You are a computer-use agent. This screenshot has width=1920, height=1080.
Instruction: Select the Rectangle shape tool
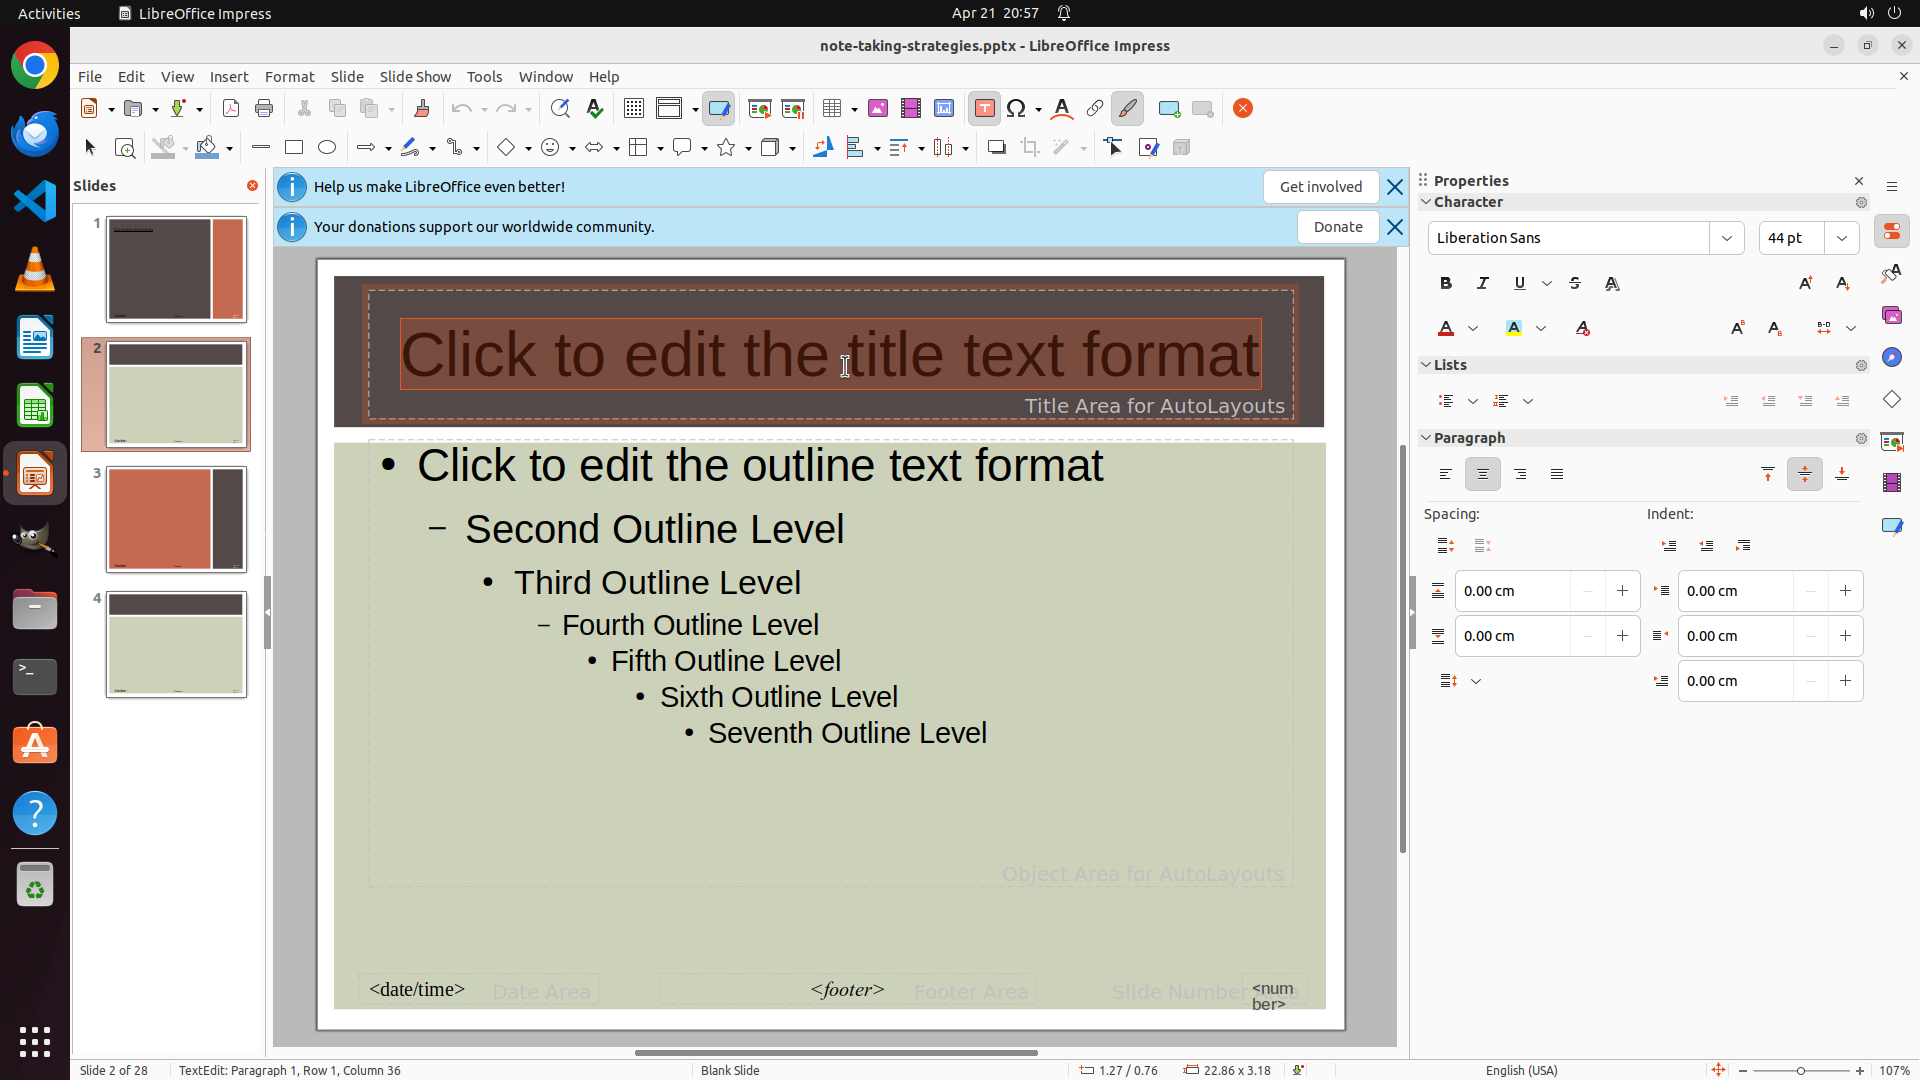click(x=294, y=148)
